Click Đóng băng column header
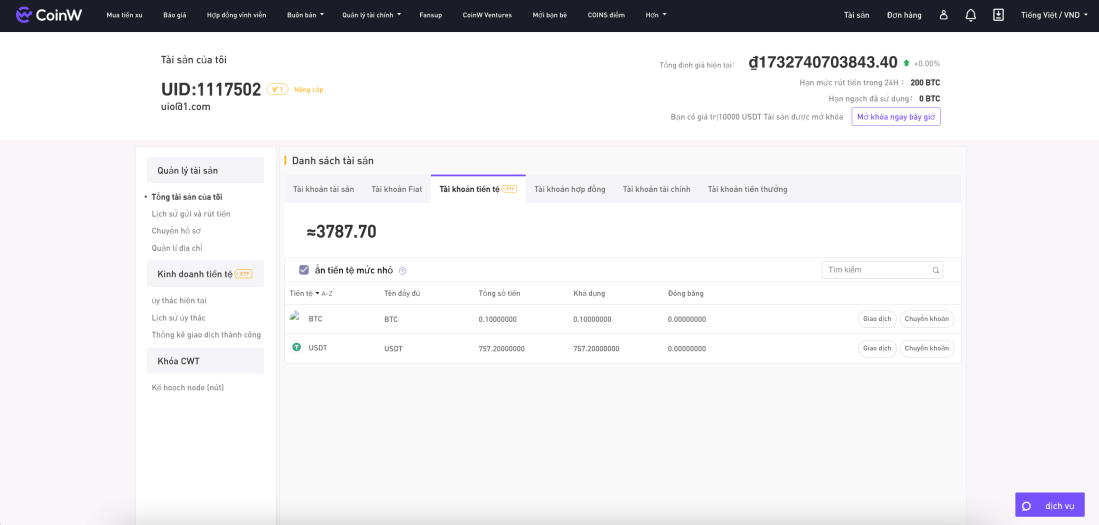Screen dimensions: 1099x525 [685, 293]
